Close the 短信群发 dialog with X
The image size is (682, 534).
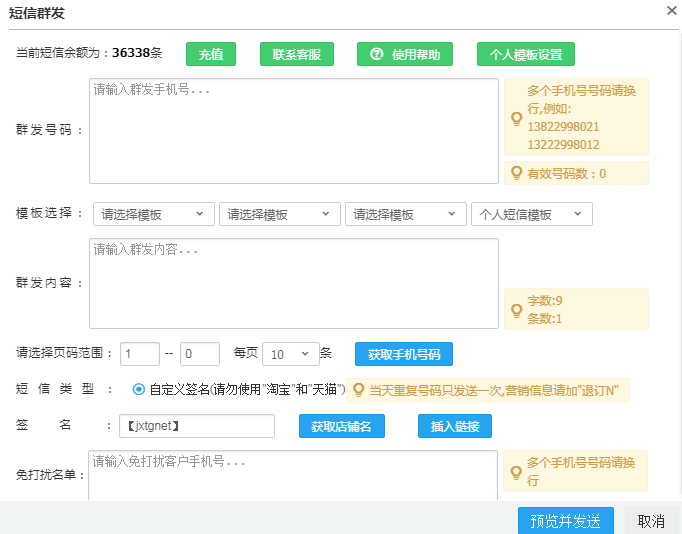[x=672, y=10]
